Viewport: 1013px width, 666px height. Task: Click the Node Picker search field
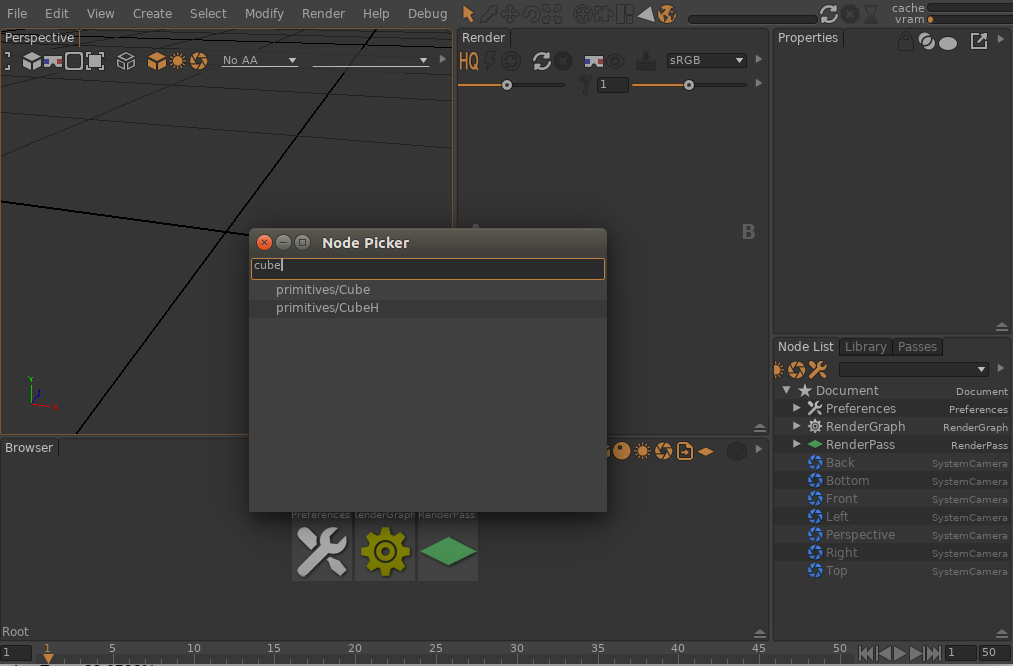pos(427,269)
